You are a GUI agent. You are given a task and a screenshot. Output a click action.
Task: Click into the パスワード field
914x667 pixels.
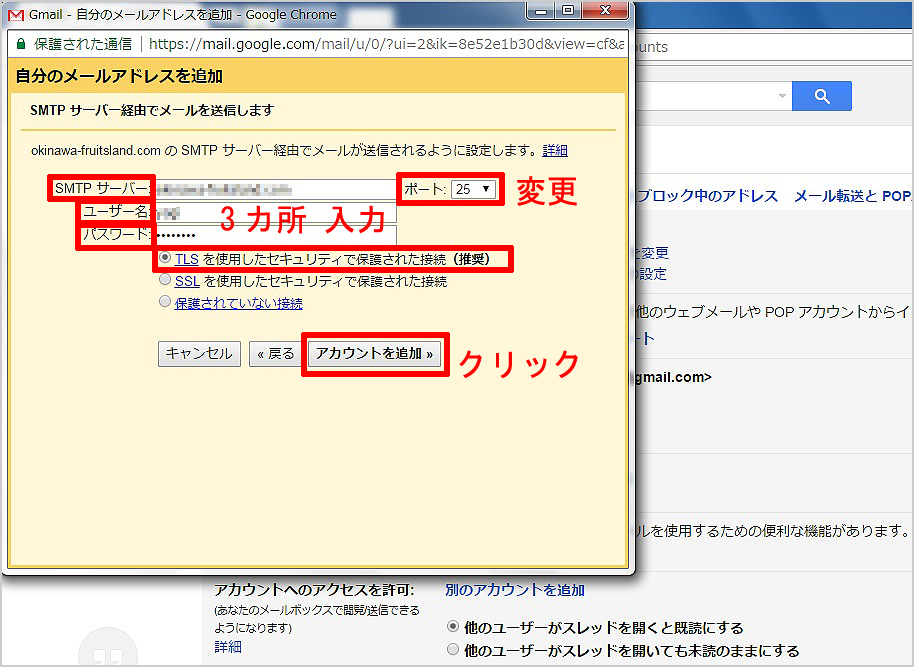[275, 236]
